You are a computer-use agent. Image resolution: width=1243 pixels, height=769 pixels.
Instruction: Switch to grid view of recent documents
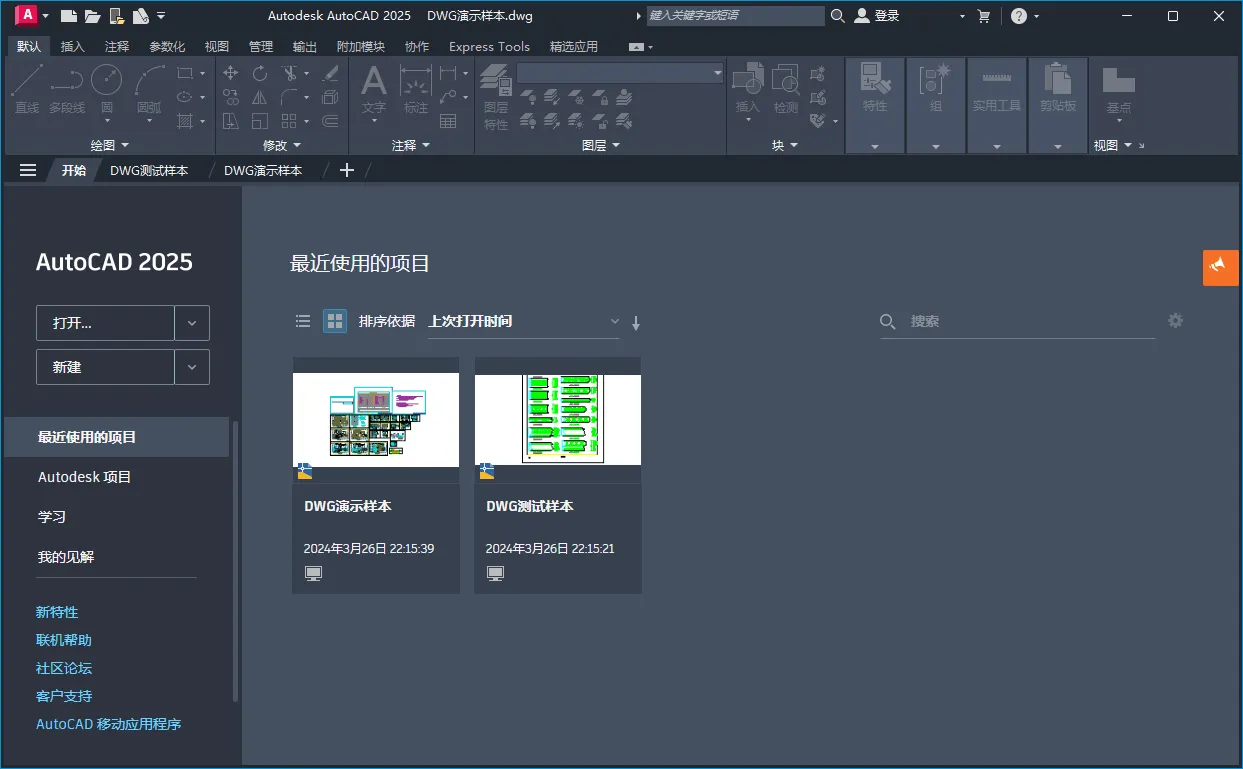pyautogui.click(x=334, y=321)
